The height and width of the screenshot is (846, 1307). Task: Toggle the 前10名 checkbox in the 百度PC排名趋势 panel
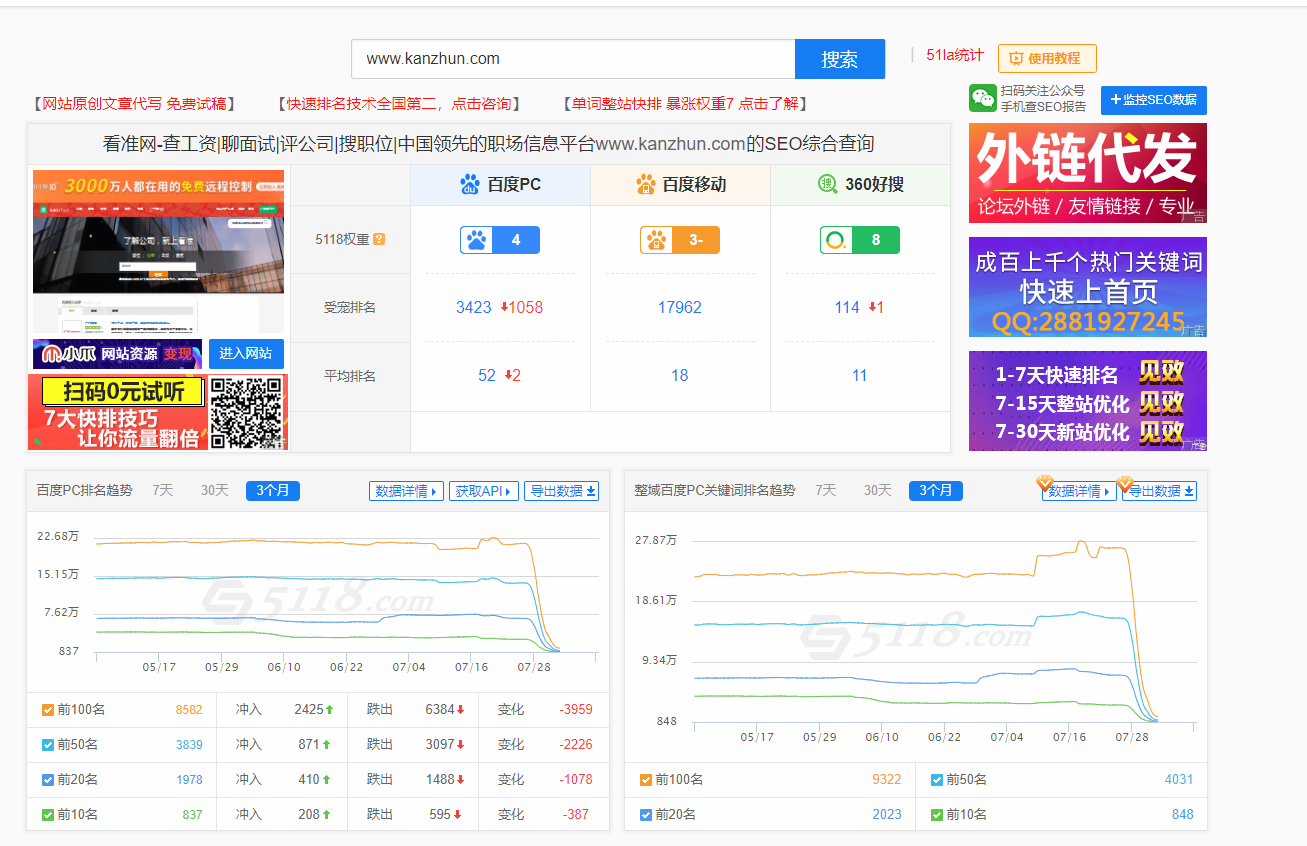[48, 815]
